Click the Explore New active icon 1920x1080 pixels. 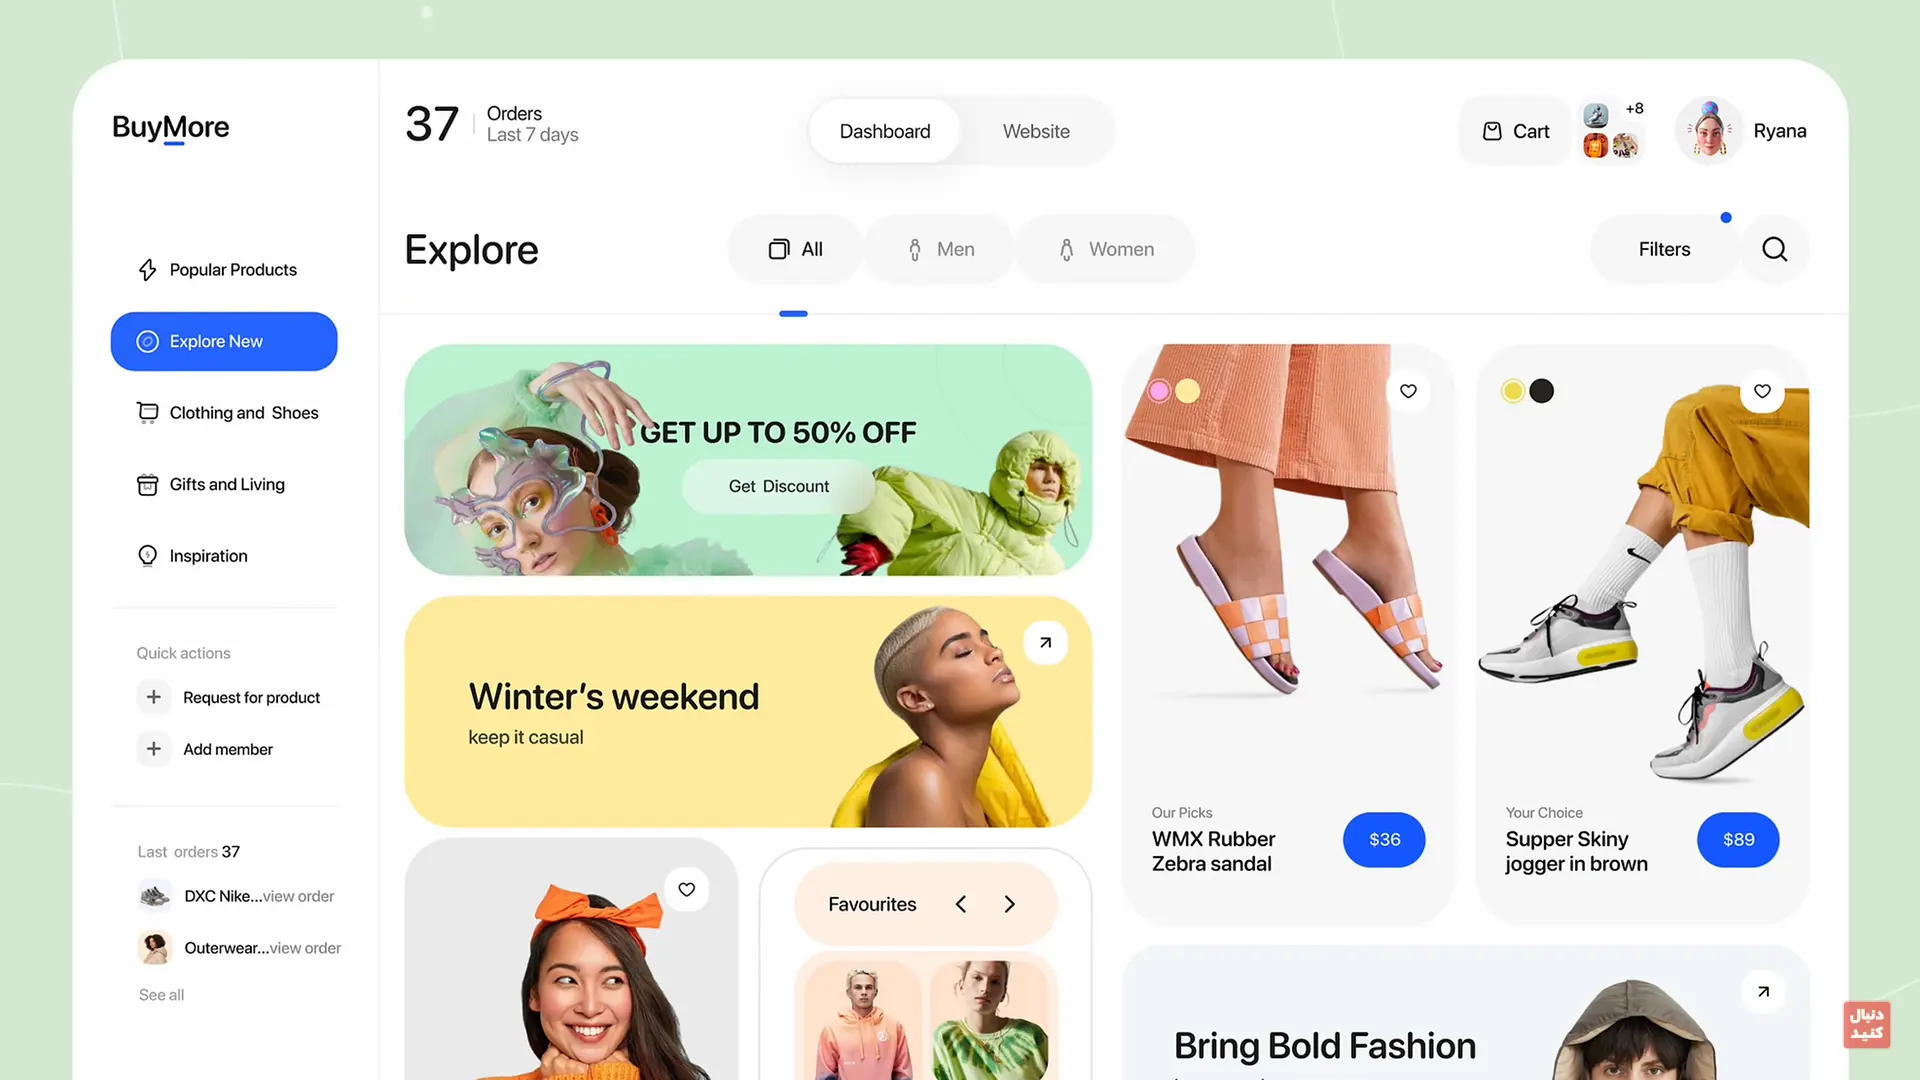[x=146, y=342]
